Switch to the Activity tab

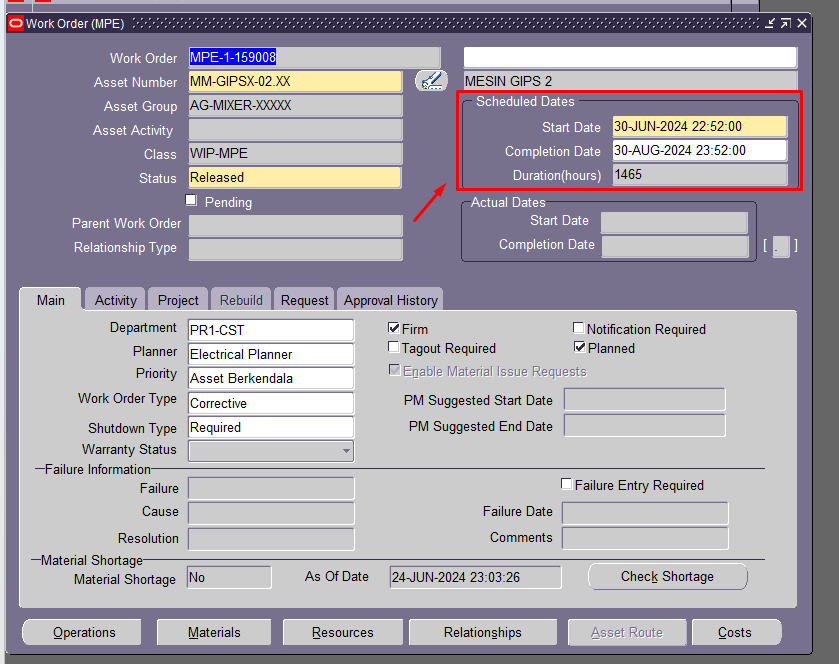[114, 299]
